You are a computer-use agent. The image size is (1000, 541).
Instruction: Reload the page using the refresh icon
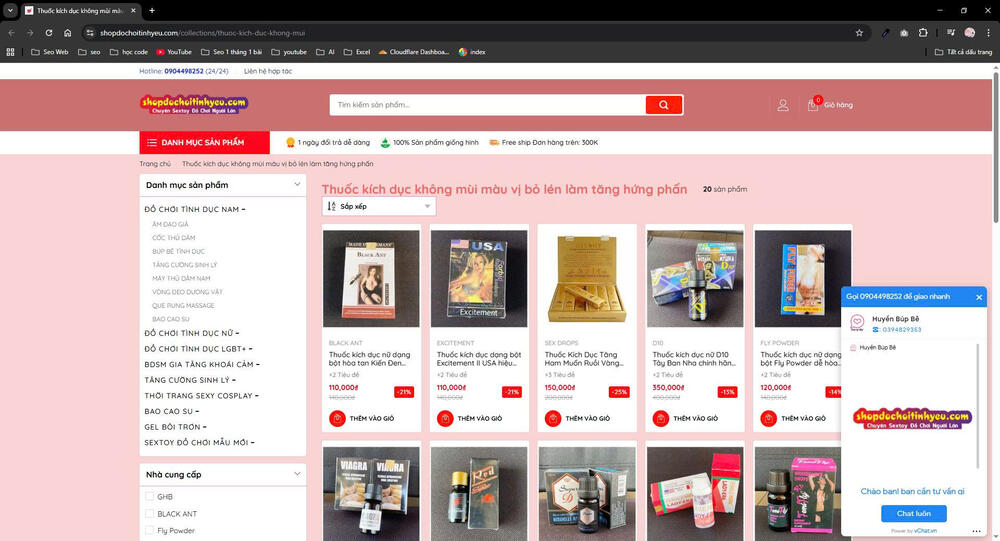pyautogui.click(x=47, y=32)
